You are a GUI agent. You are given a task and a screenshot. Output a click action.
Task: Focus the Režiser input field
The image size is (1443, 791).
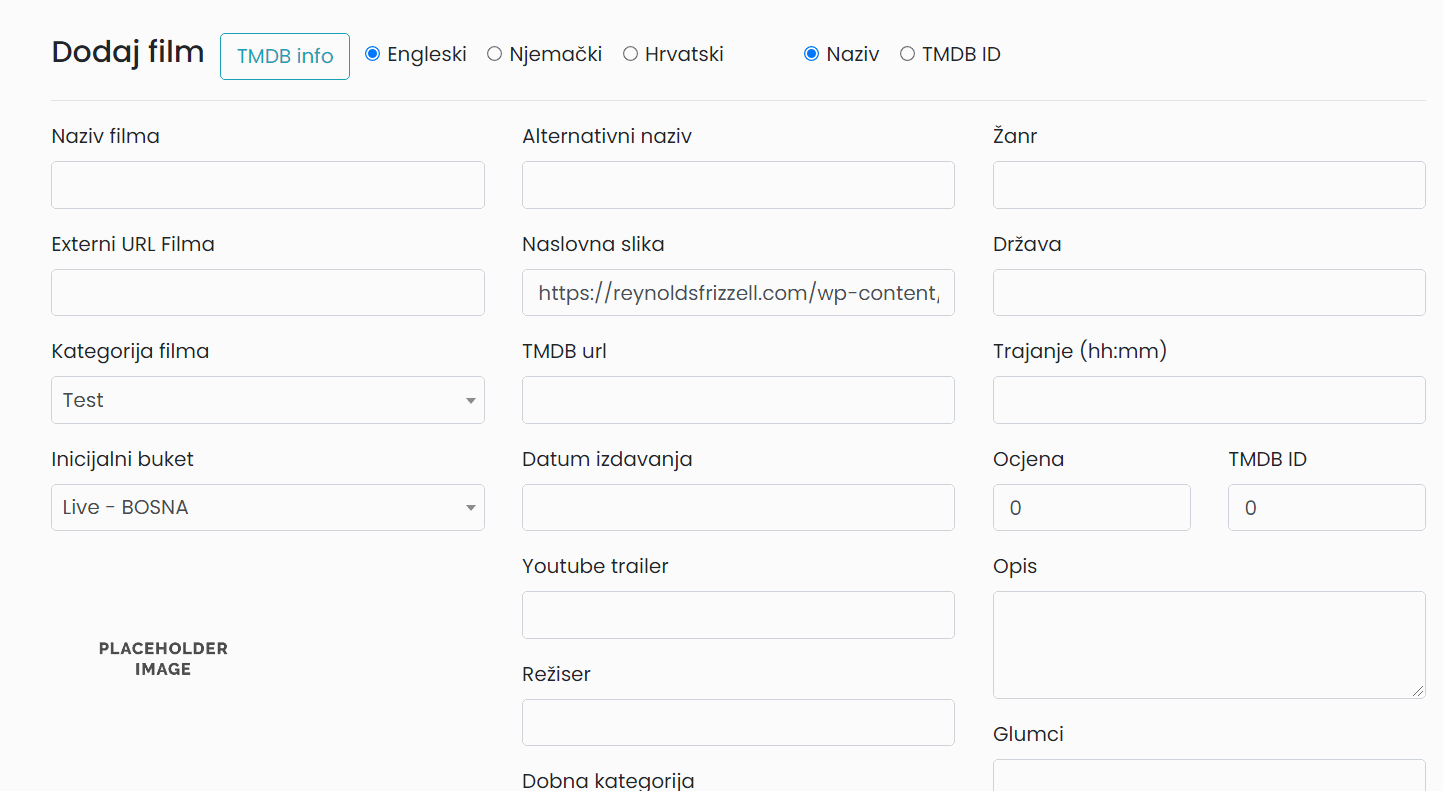[738, 722]
